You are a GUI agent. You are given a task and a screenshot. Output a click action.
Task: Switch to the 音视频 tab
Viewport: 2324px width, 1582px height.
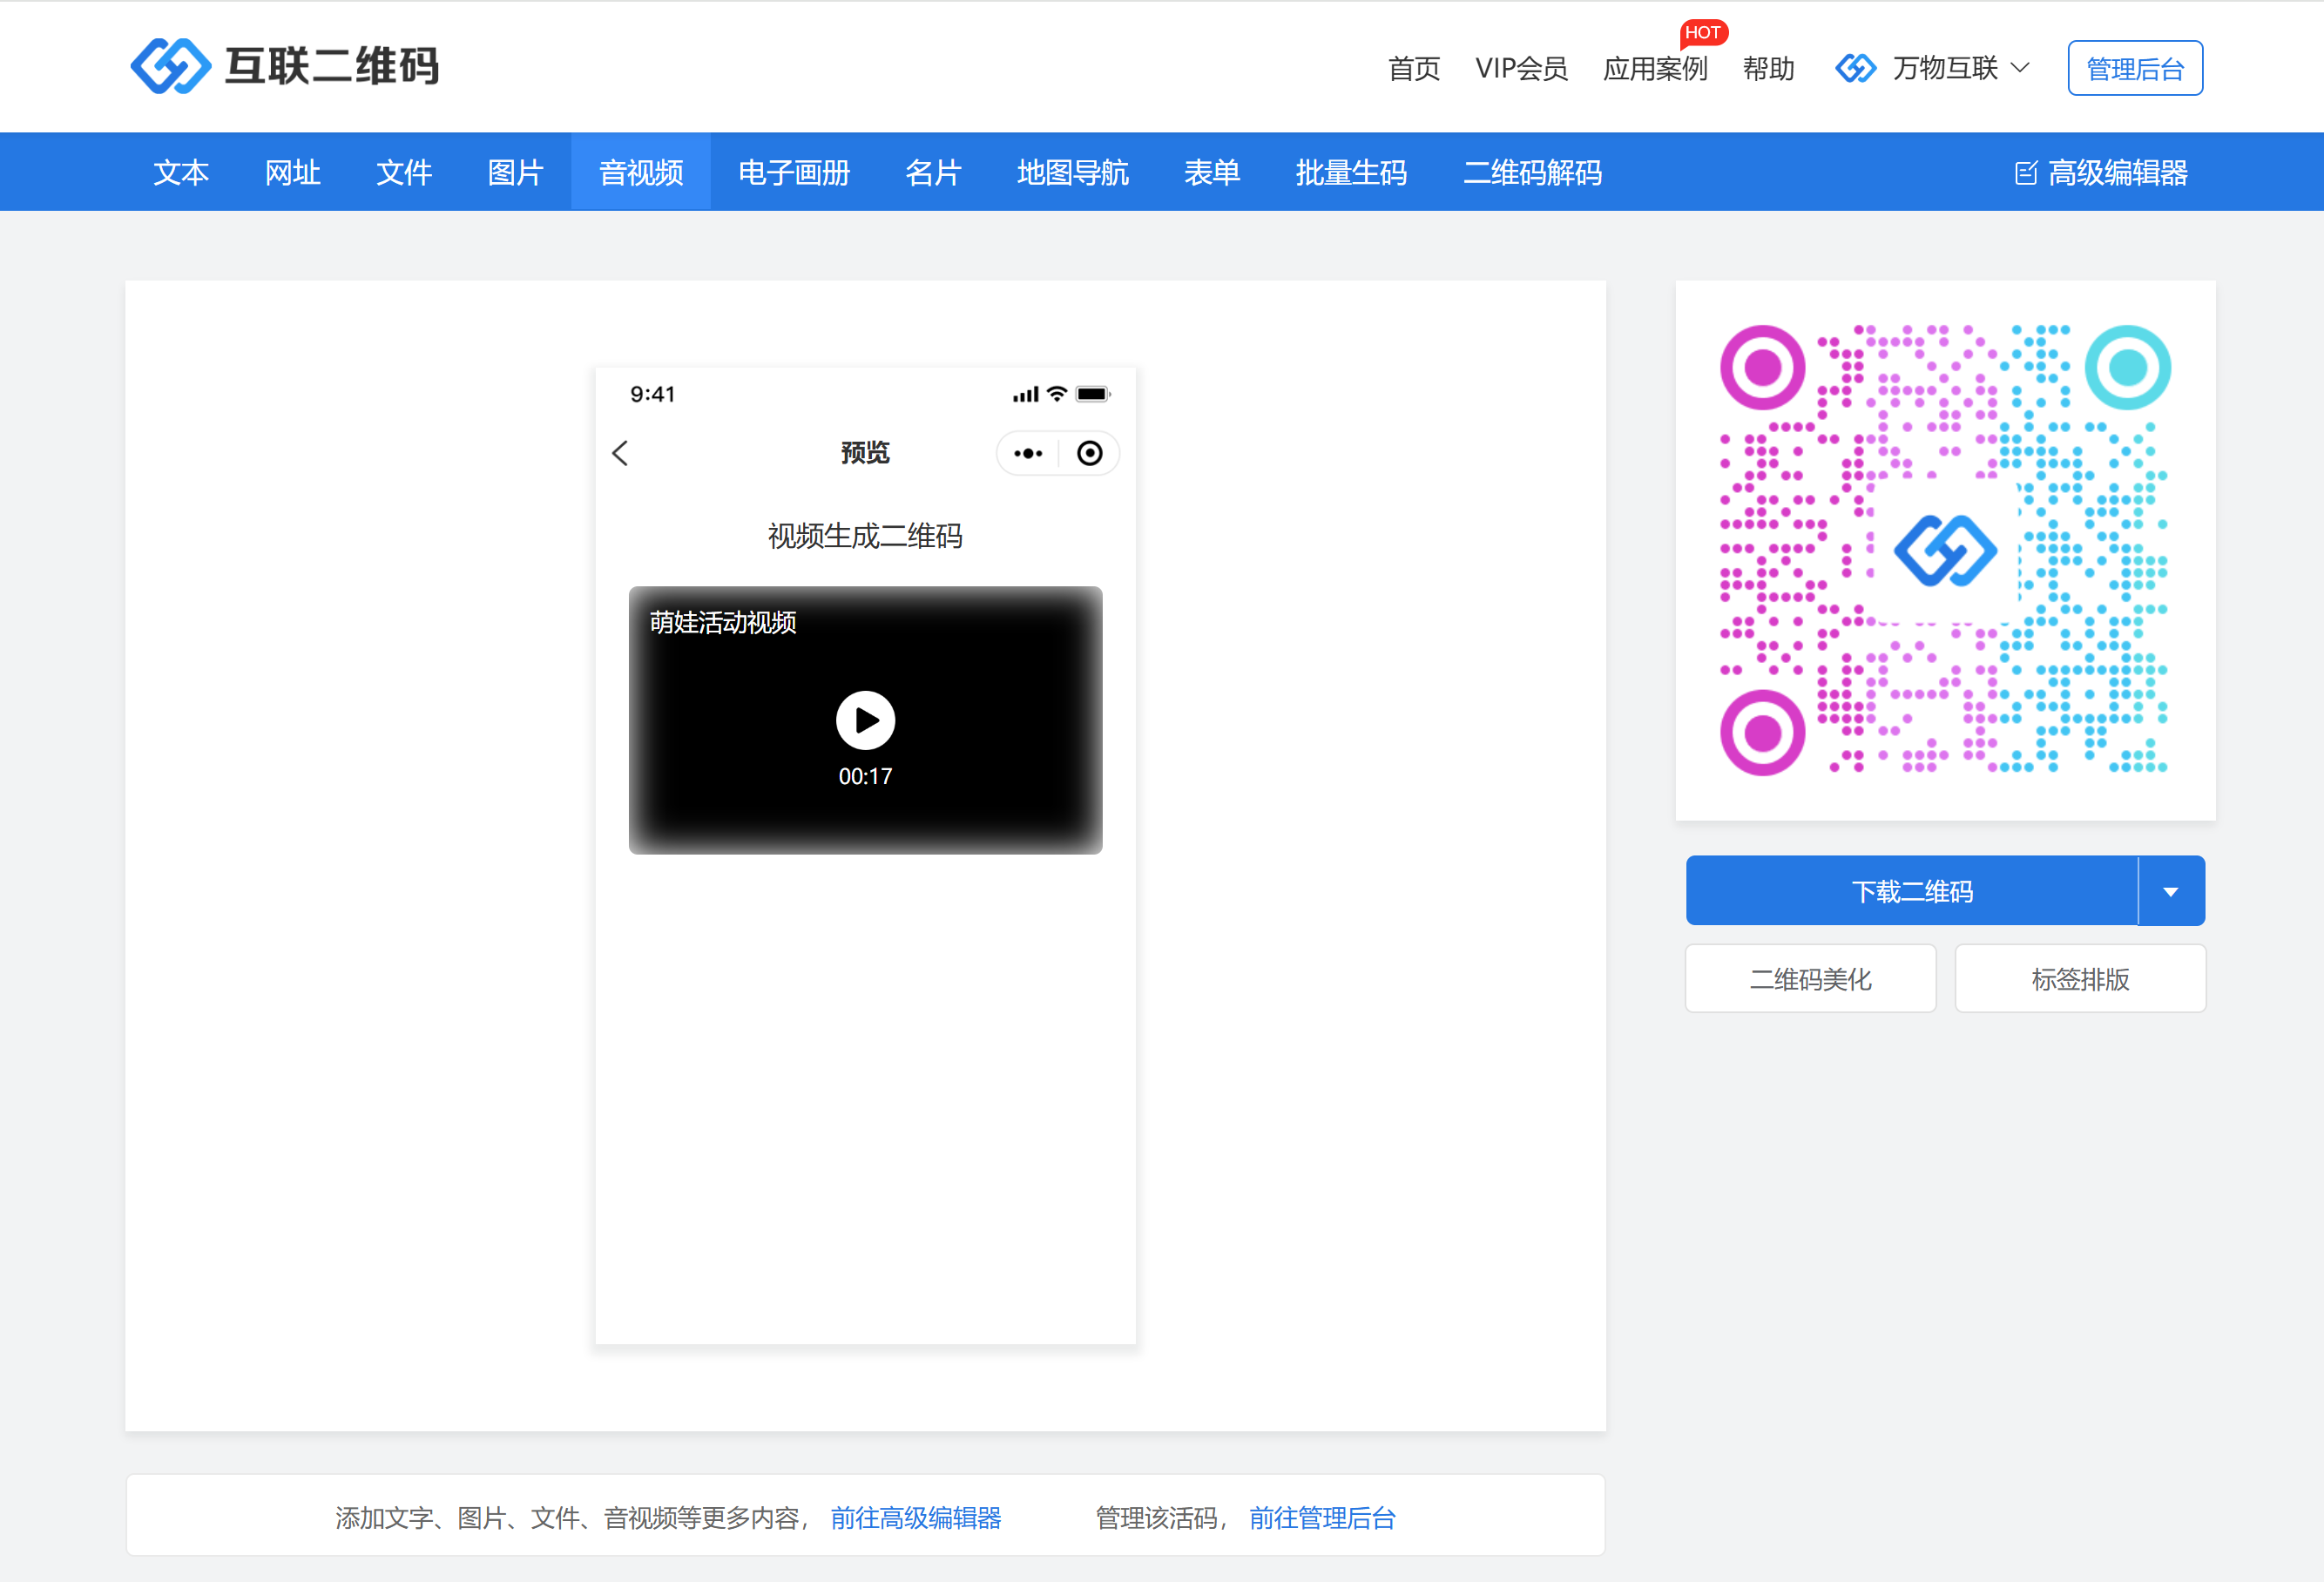[640, 173]
